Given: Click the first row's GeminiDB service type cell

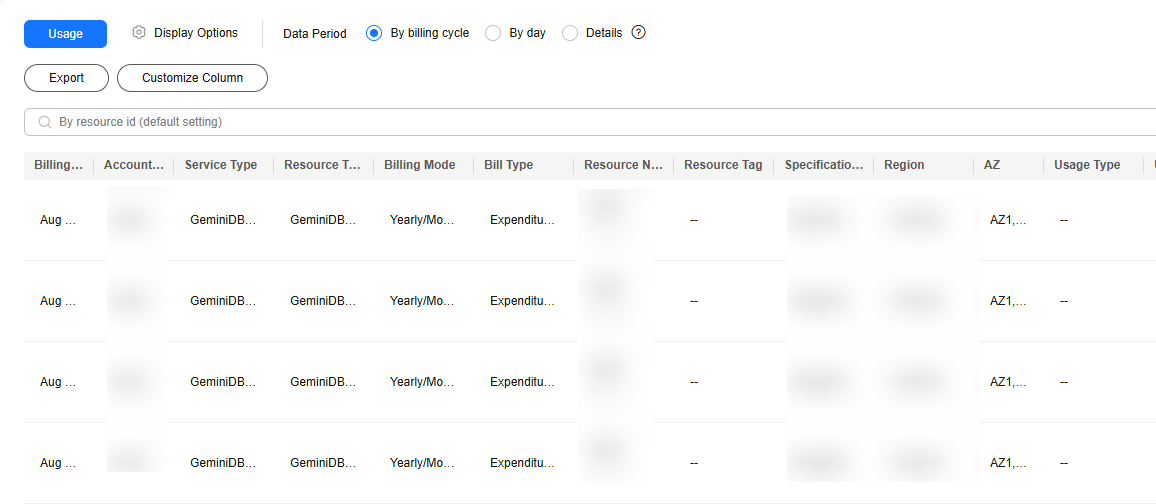Looking at the screenshot, I should 223,220.
